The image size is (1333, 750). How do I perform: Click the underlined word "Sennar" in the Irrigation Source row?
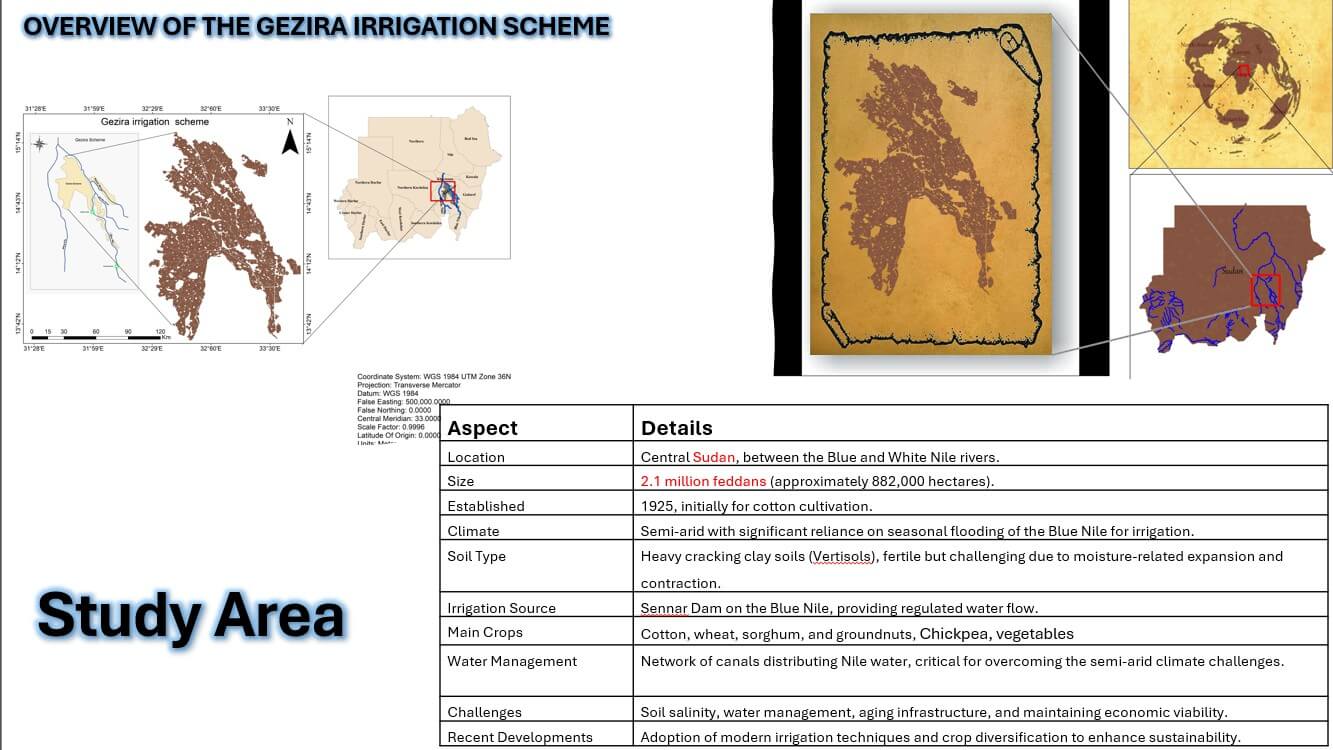[x=663, y=608]
